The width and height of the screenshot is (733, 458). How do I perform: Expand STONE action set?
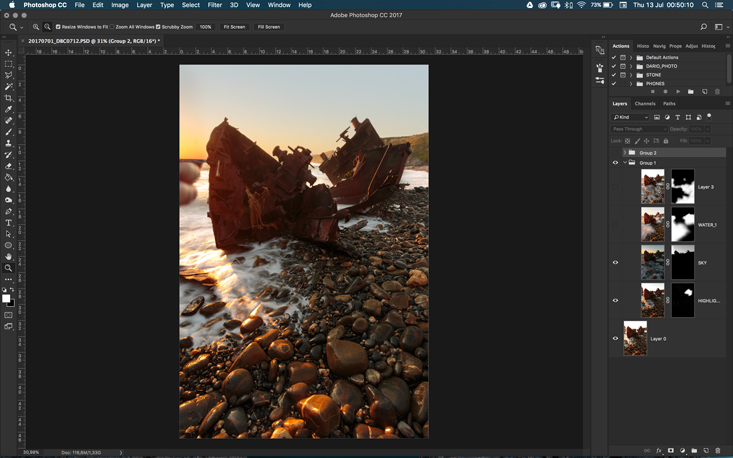[x=631, y=75]
